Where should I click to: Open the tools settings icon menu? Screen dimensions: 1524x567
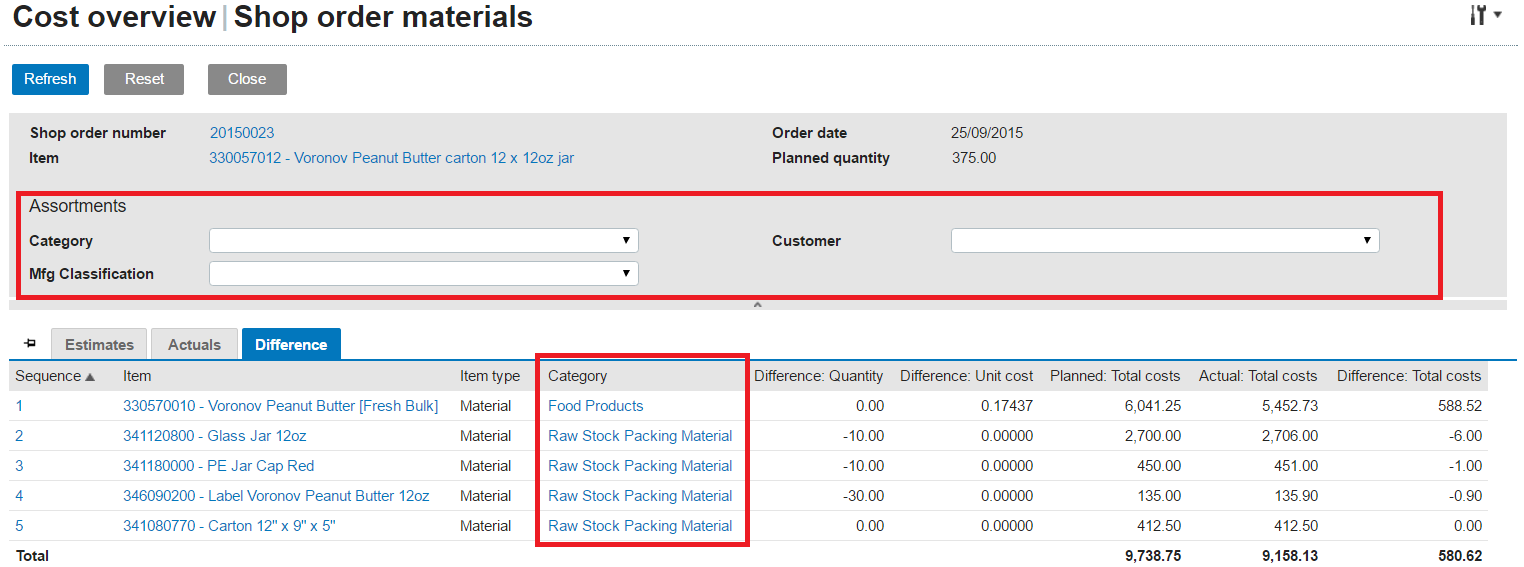[1485, 16]
